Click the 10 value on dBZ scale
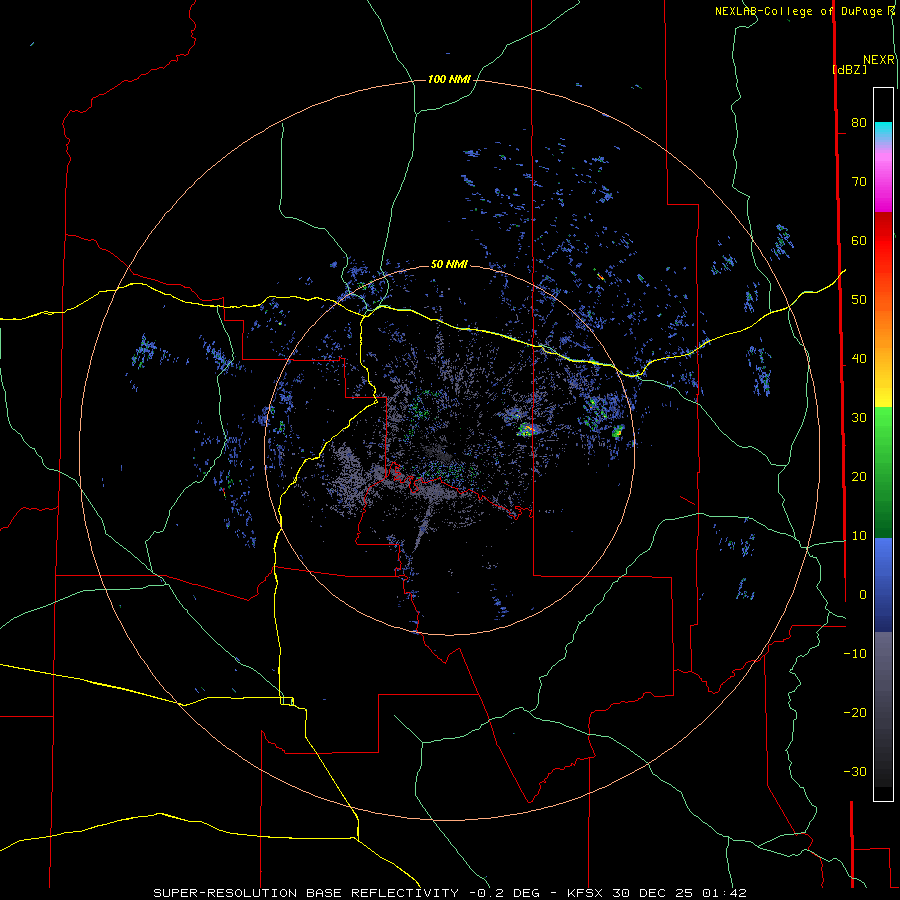This screenshot has height=900, width=900. tap(859, 536)
